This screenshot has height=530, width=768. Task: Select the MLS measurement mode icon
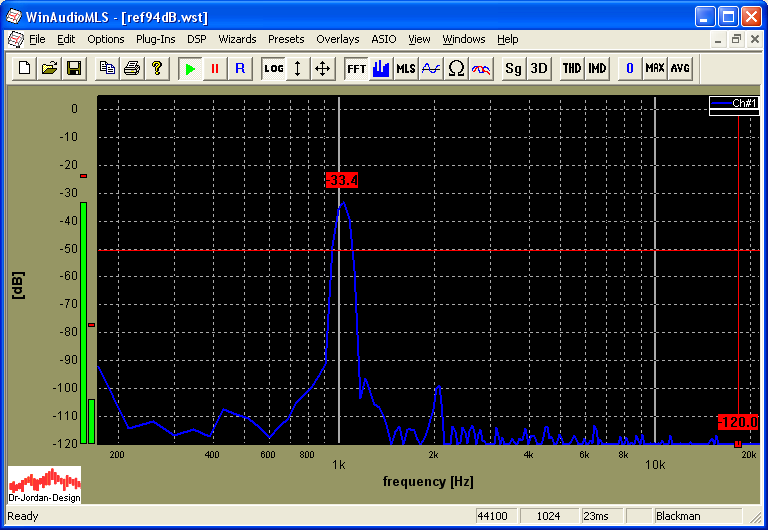[x=406, y=68]
